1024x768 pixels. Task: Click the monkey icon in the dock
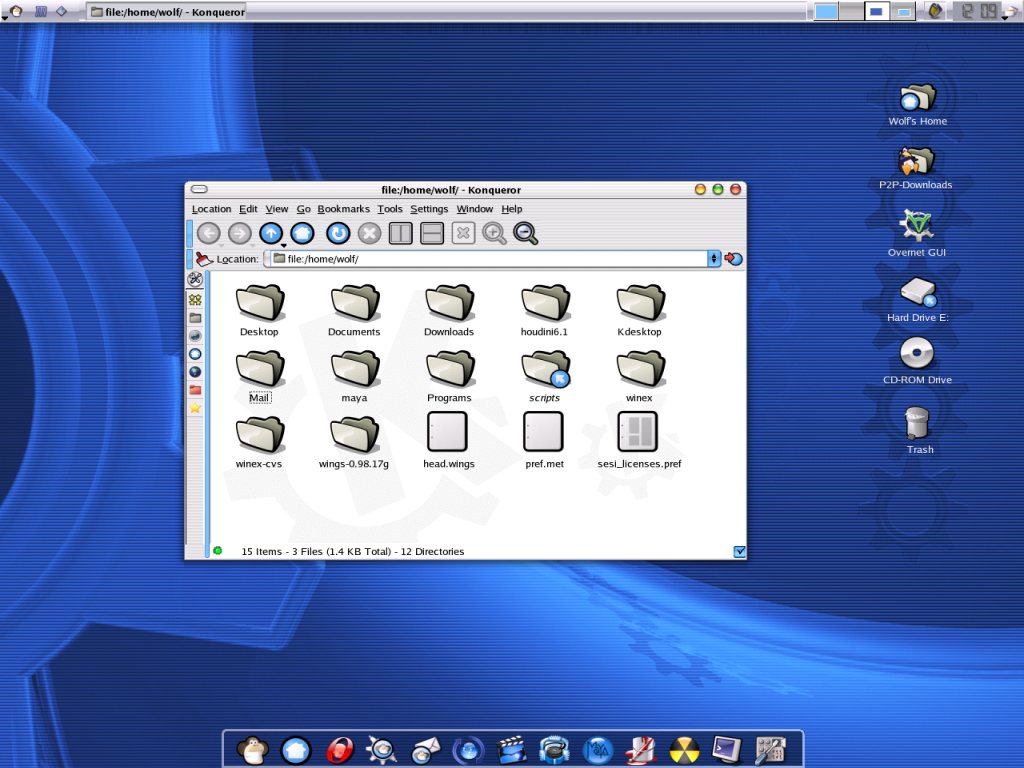coord(253,750)
